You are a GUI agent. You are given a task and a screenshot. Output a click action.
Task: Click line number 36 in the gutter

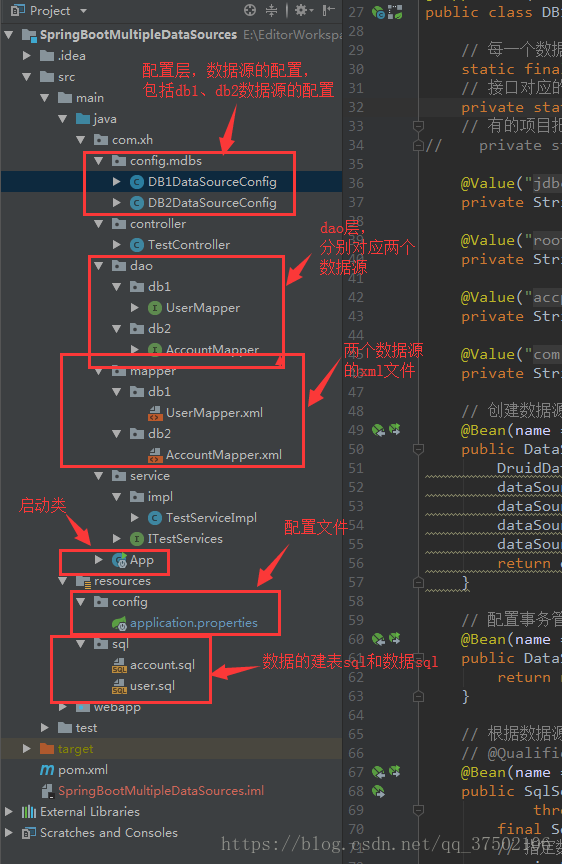pos(356,183)
